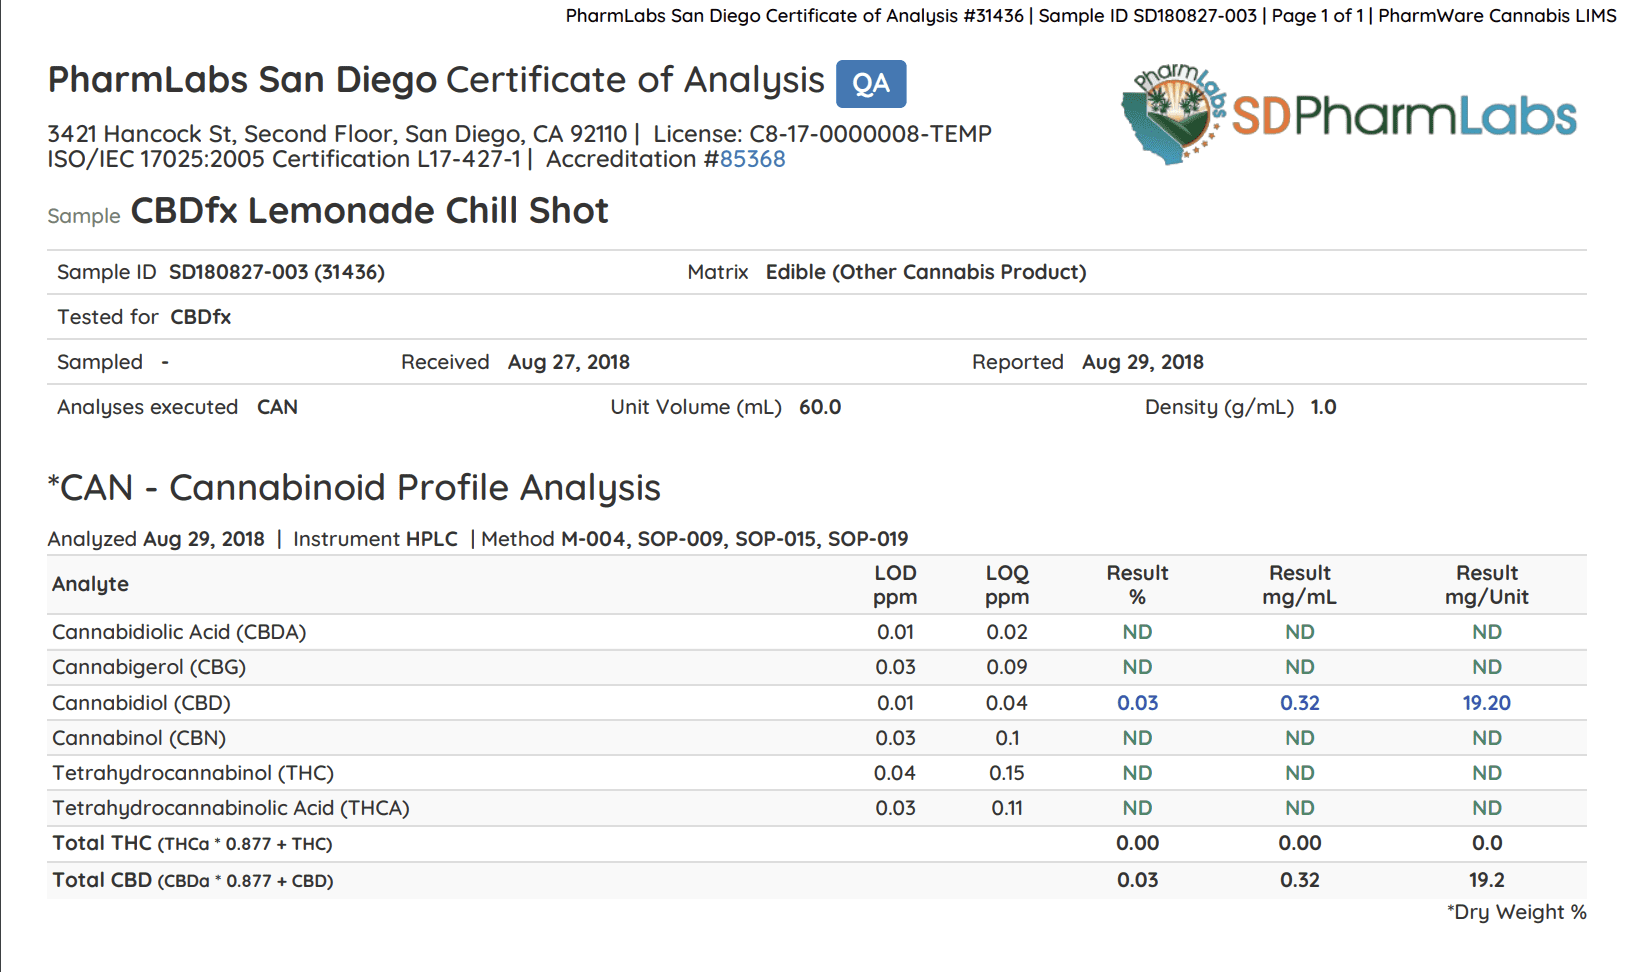Click Method value M-004, SOP-009, SOP-015, SOP-019
Image resolution: width=1632 pixels, height=972 pixels.
tap(734, 539)
